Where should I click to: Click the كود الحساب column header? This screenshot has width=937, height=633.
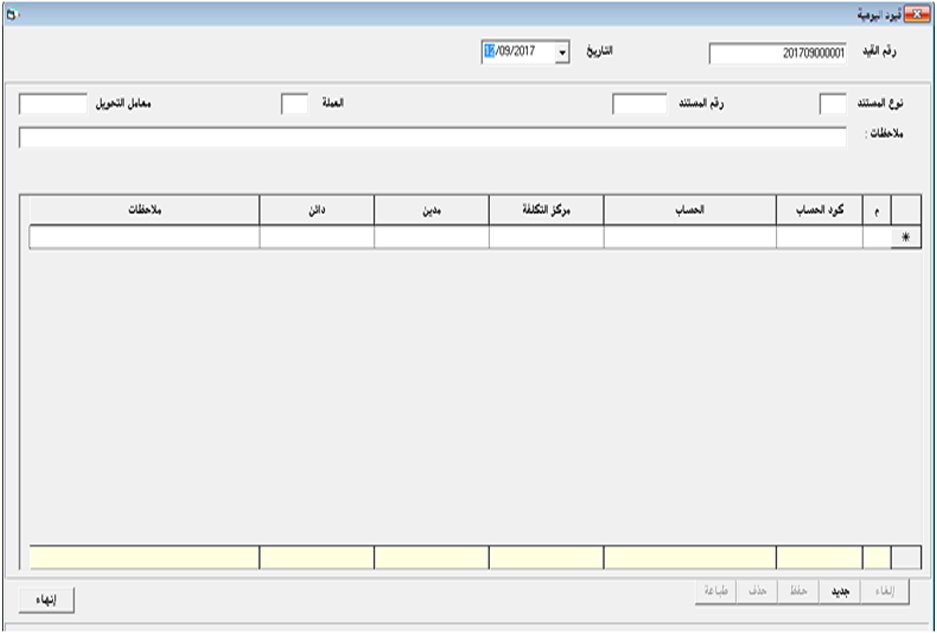tap(819, 210)
